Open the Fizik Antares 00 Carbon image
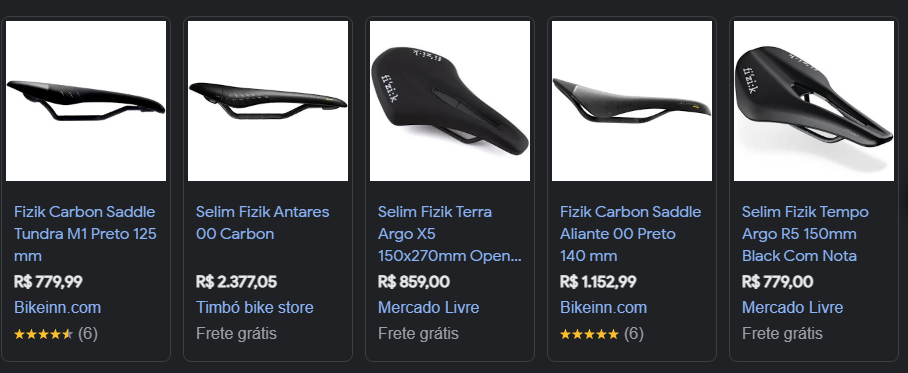This screenshot has height=373, width=908. [x=268, y=101]
